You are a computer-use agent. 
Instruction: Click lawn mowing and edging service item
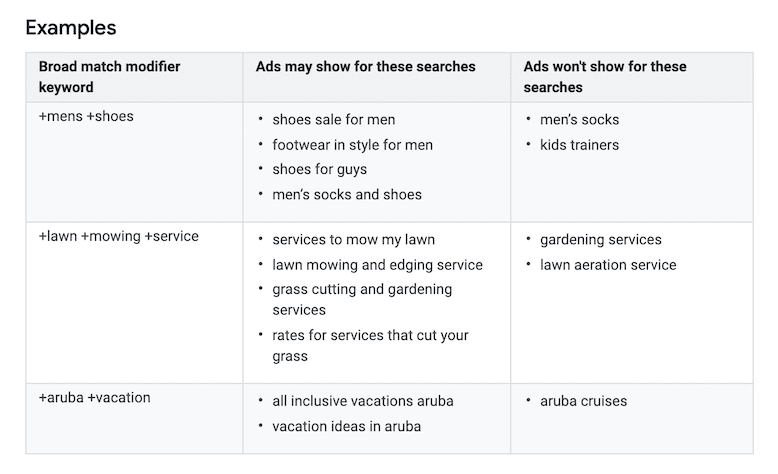coord(377,265)
